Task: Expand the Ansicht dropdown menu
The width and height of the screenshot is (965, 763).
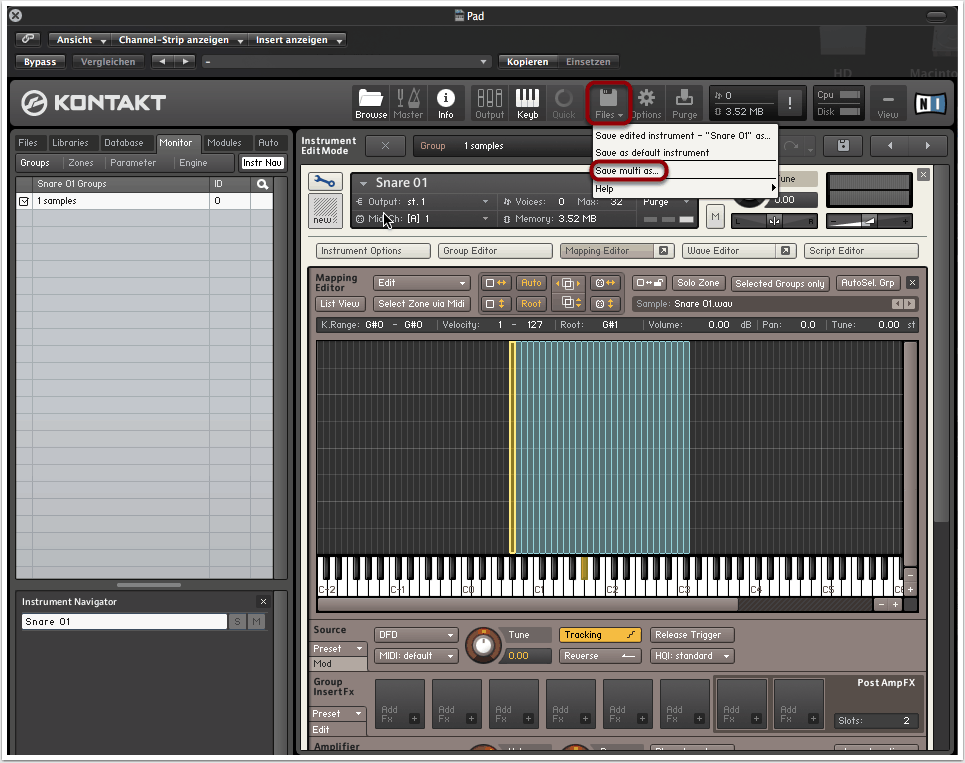Action: [x=80, y=40]
